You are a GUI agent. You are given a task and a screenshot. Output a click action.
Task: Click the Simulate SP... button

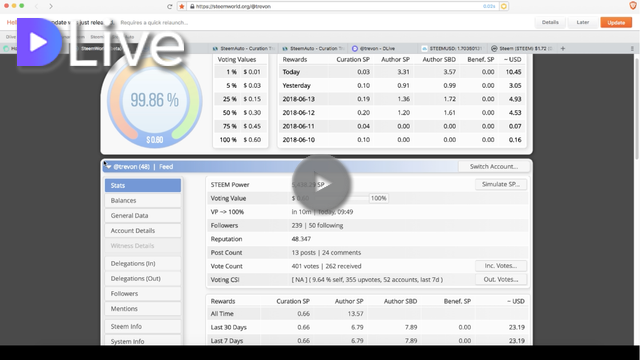click(501, 184)
